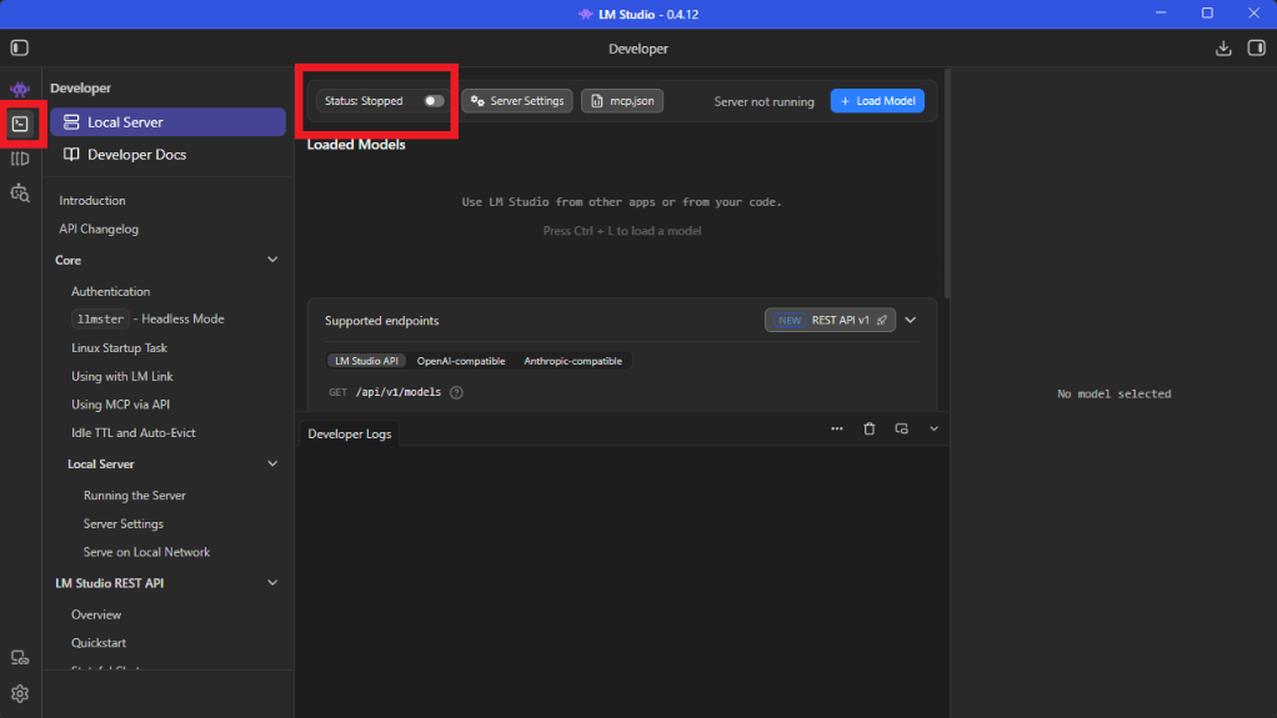Open the Authentication docs page
The image size is (1277, 718).
click(x=111, y=292)
